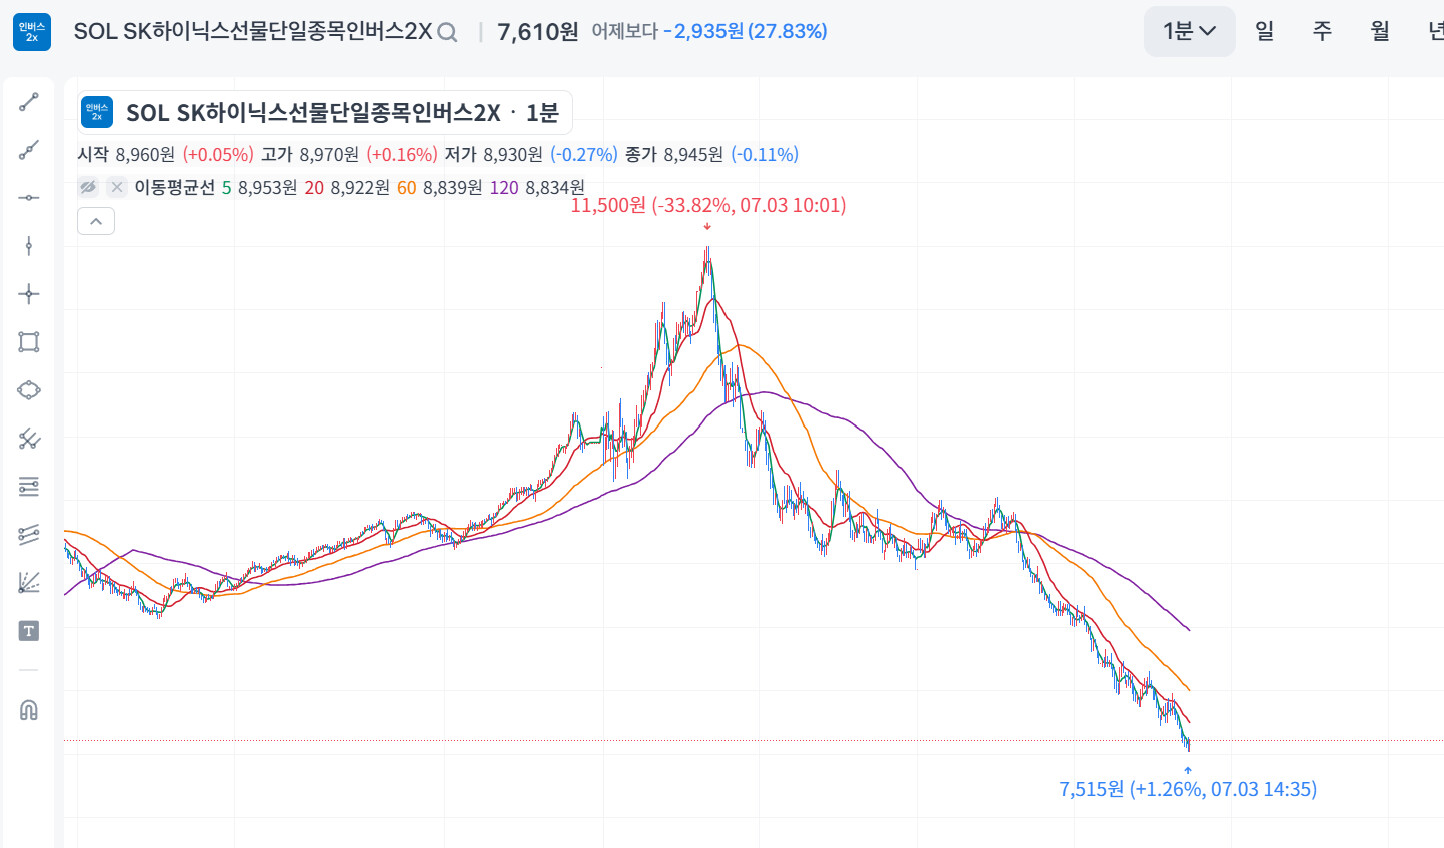Select the rectangle shape tool
The height and width of the screenshot is (848, 1444).
[29, 342]
